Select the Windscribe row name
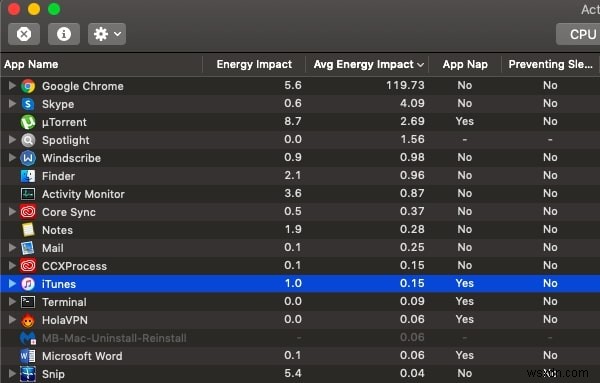Viewport: 600px width, 383px height. [71, 158]
